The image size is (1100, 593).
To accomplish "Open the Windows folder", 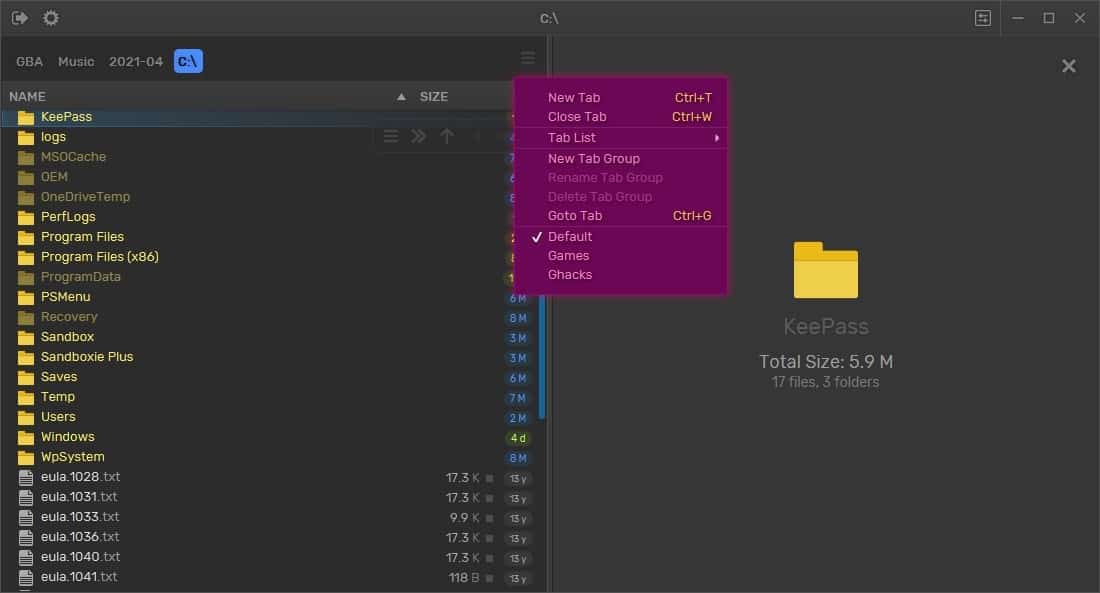I will [66, 437].
